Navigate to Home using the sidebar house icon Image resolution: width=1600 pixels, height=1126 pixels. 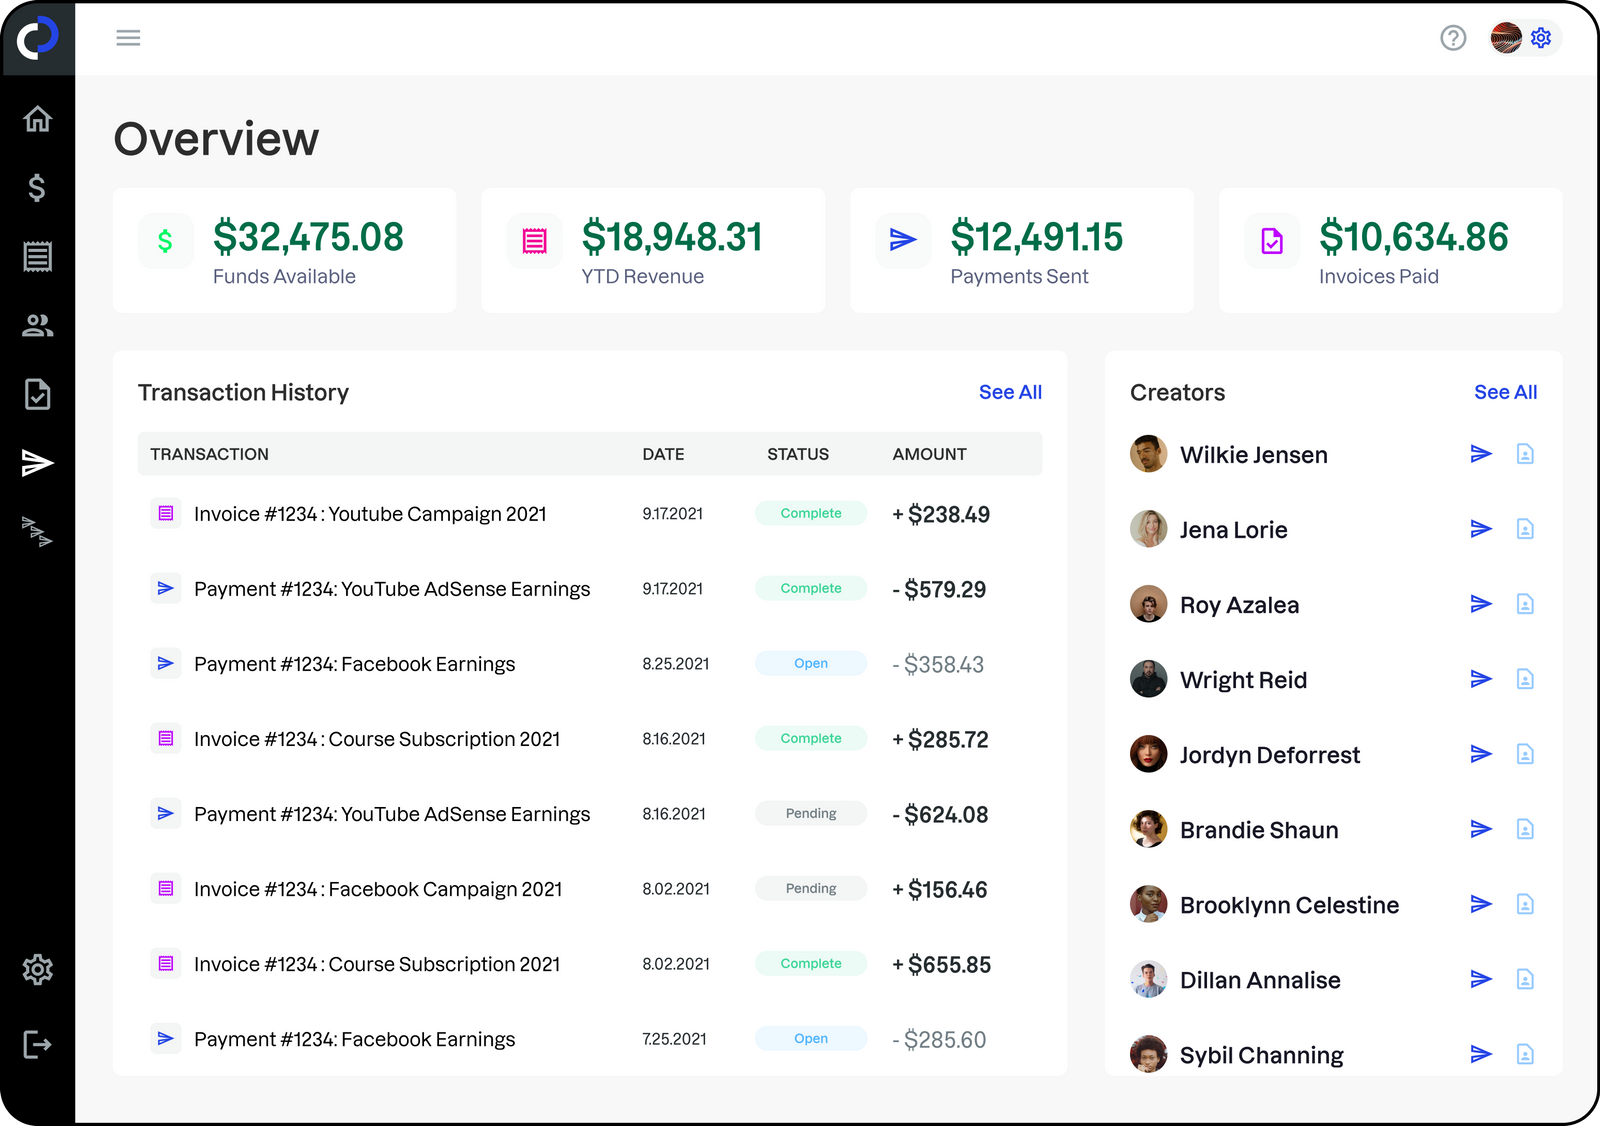[x=38, y=118]
